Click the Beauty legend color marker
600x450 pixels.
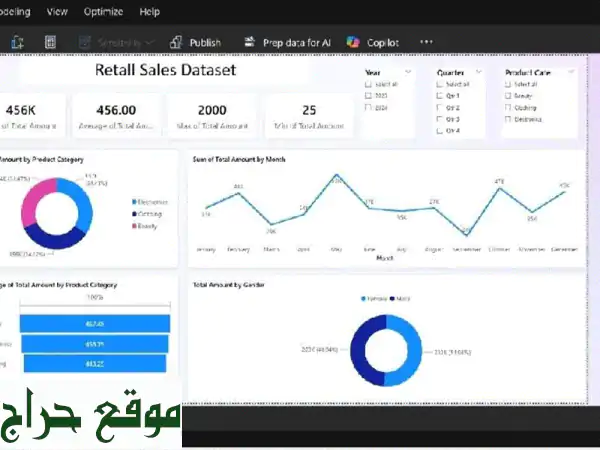[134, 226]
